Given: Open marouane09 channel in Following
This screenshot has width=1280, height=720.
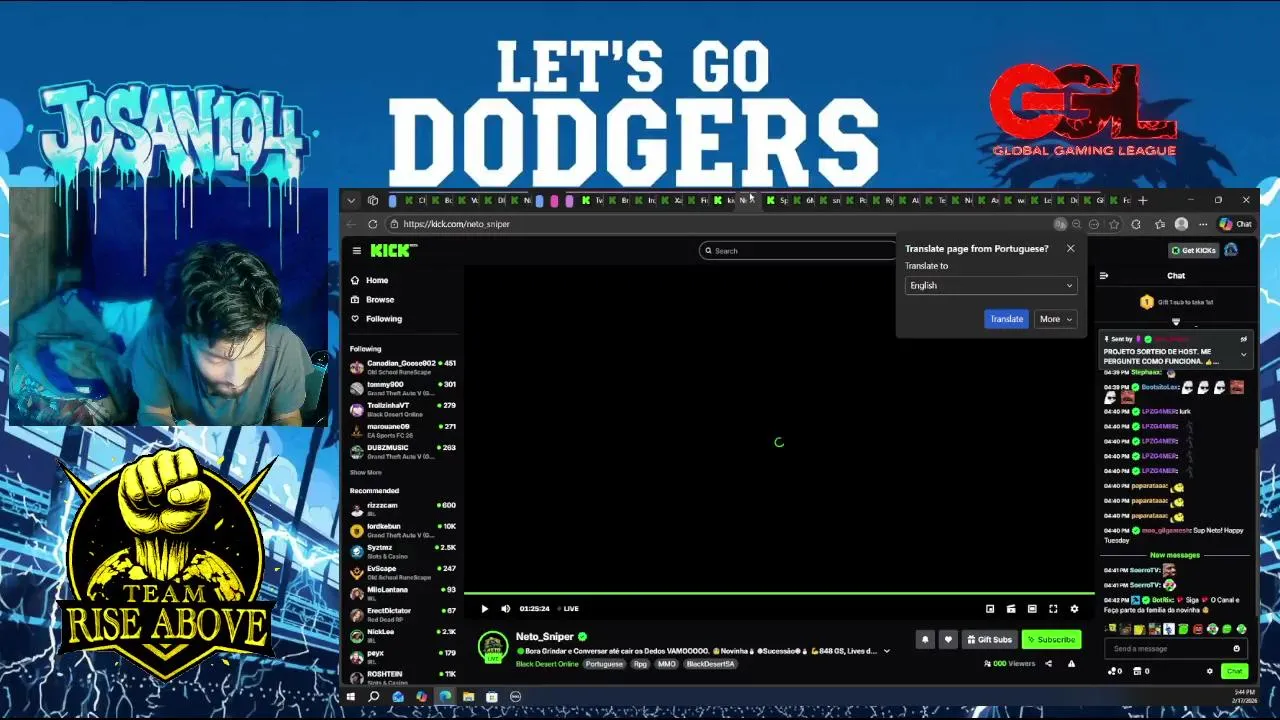Looking at the screenshot, I should (x=403, y=430).
